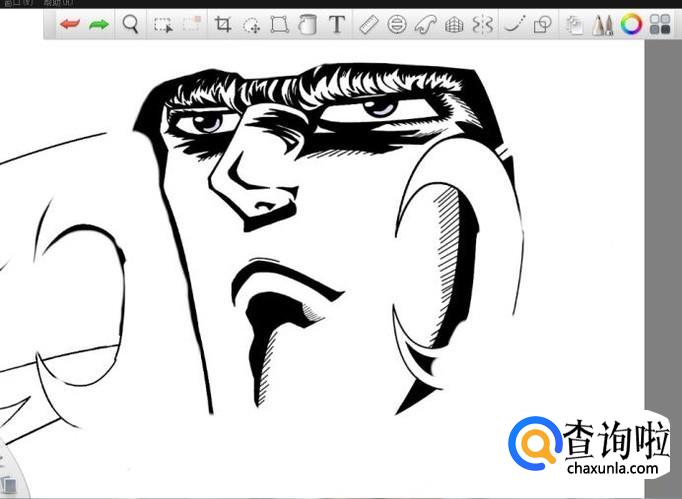Open the Draw Style shapes tool
Screen dimensions: 682x499
coord(542,24)
